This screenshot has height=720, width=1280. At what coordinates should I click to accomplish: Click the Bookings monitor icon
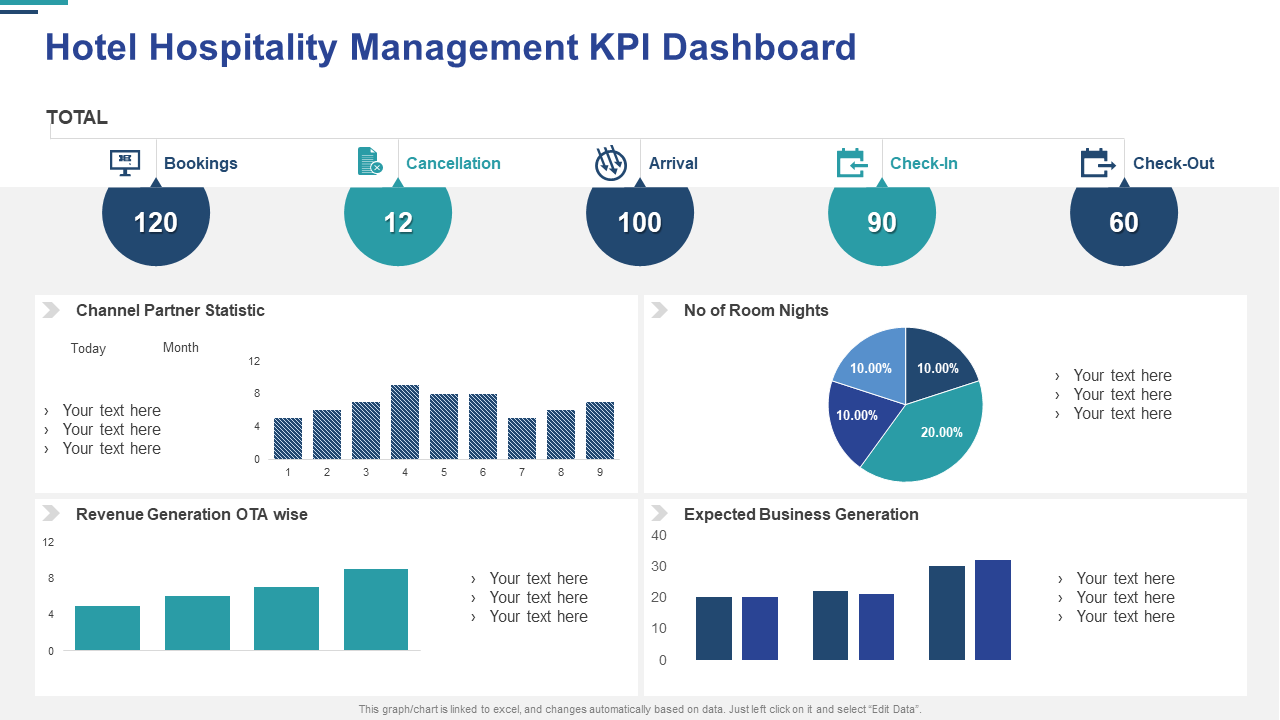(x=124, y=163)
